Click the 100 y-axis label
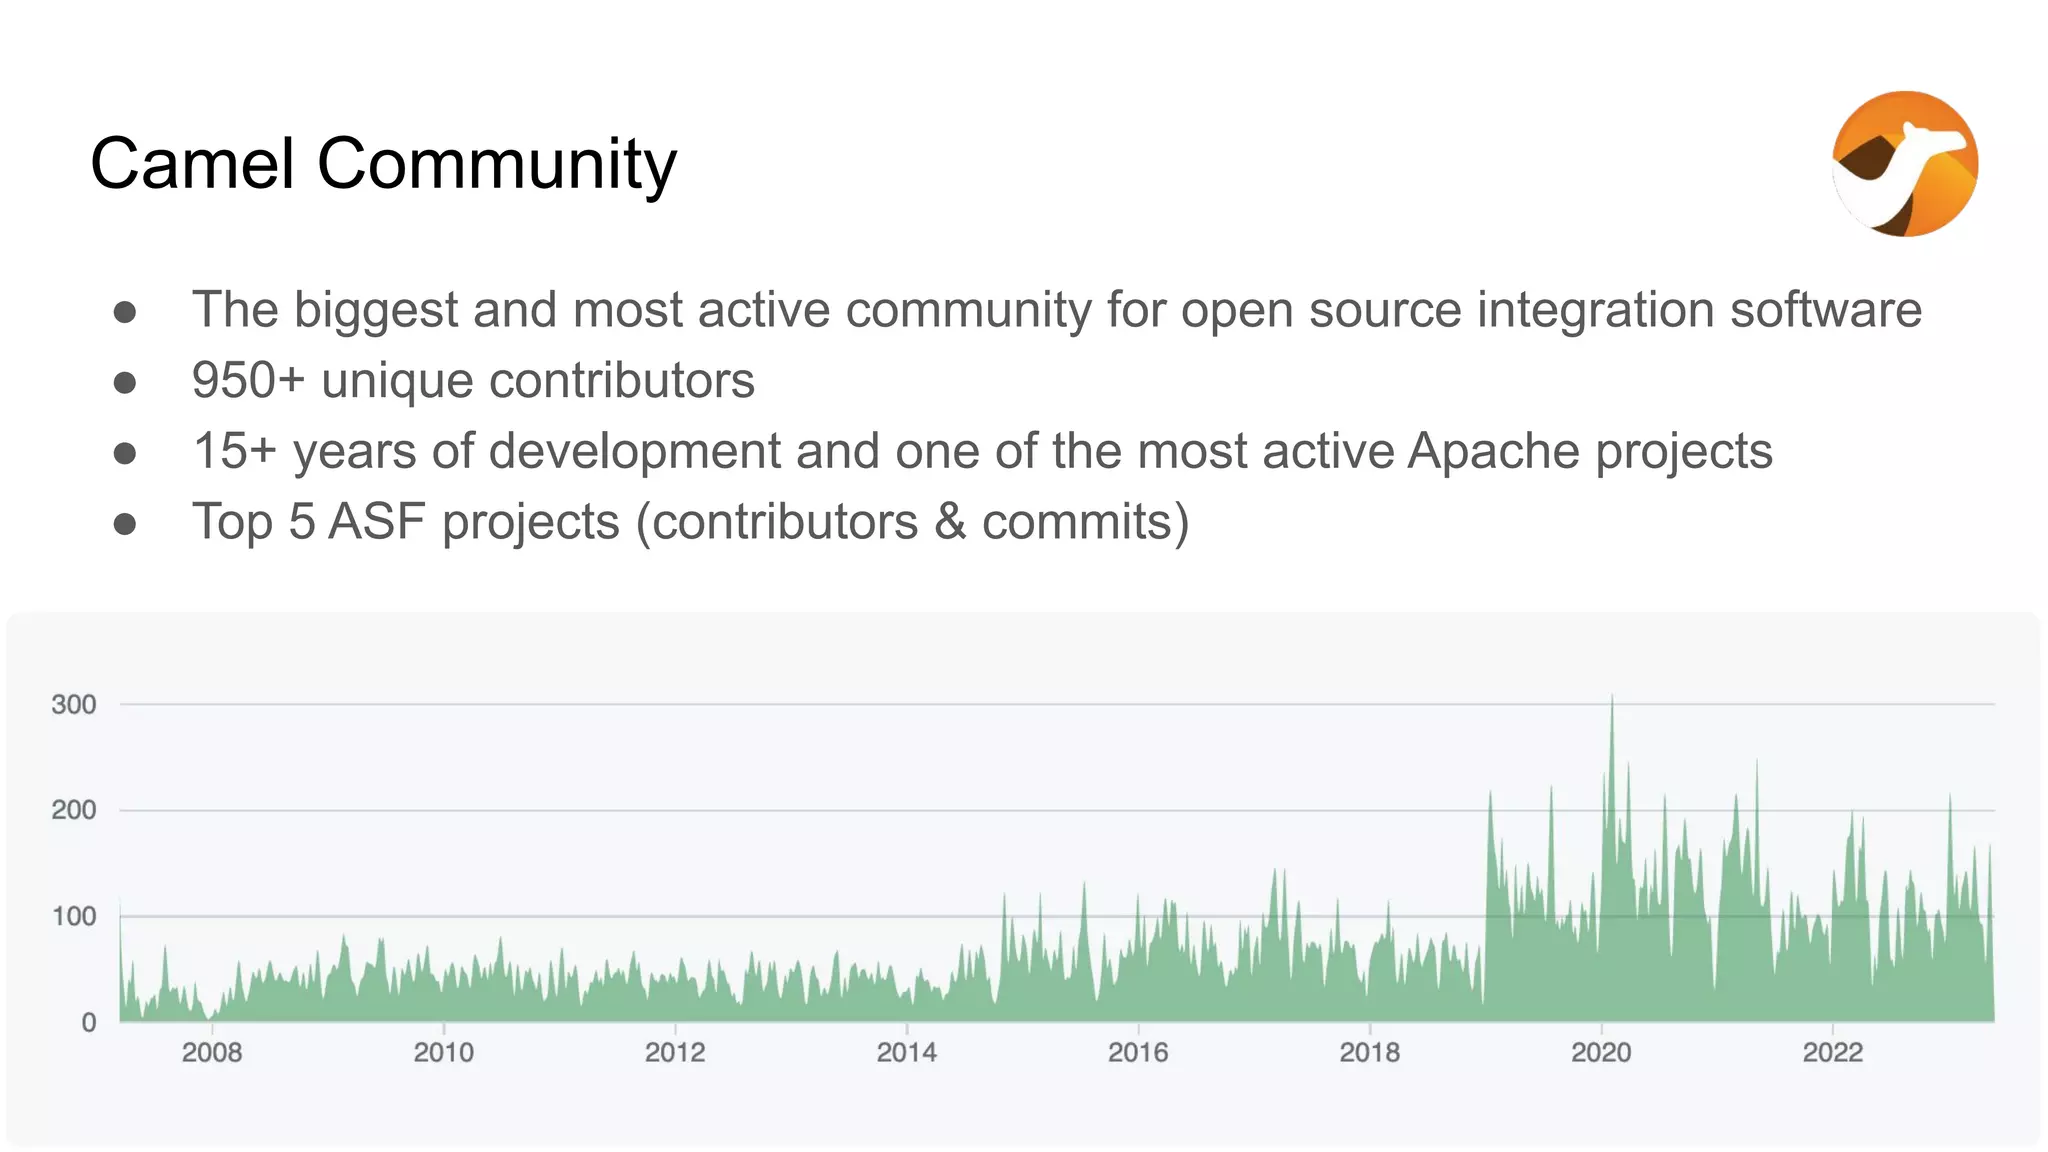This screenshot has width=2048, height=1152. coord(74,916)
